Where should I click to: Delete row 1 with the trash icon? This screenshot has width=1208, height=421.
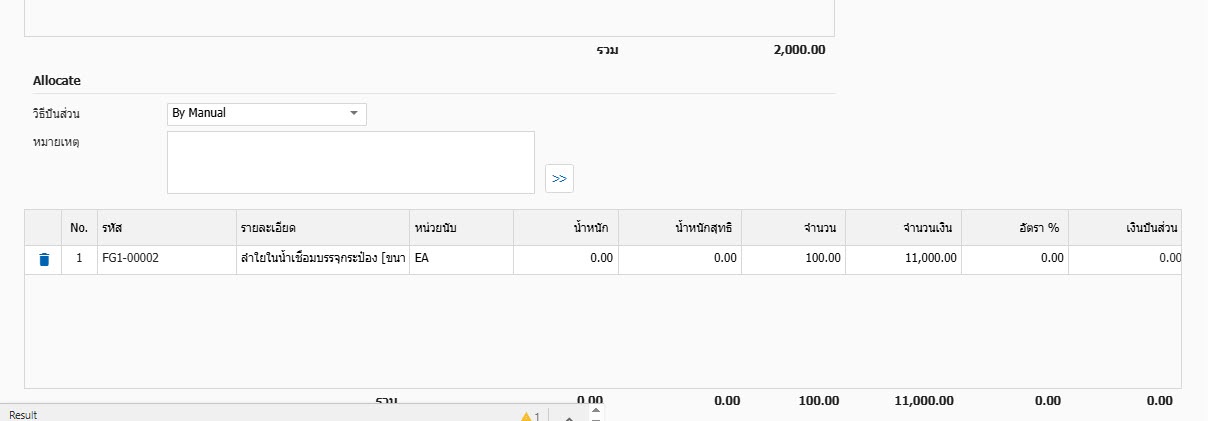[x=43, y=259]
